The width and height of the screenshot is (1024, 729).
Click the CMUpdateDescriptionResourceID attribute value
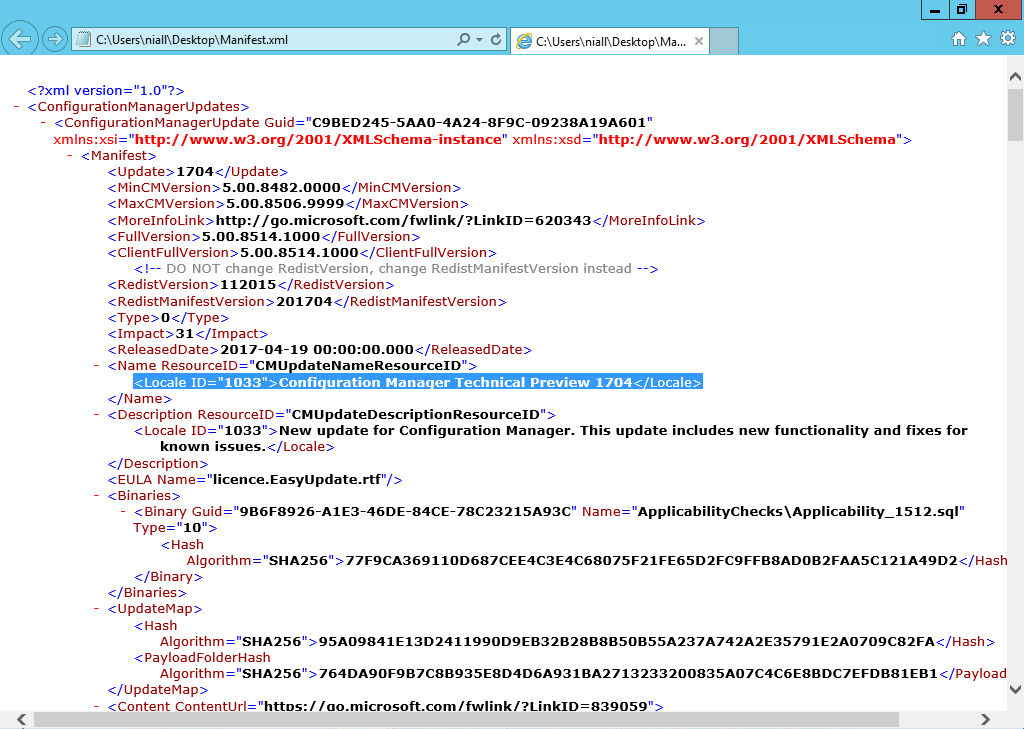[x=415, y=415]
